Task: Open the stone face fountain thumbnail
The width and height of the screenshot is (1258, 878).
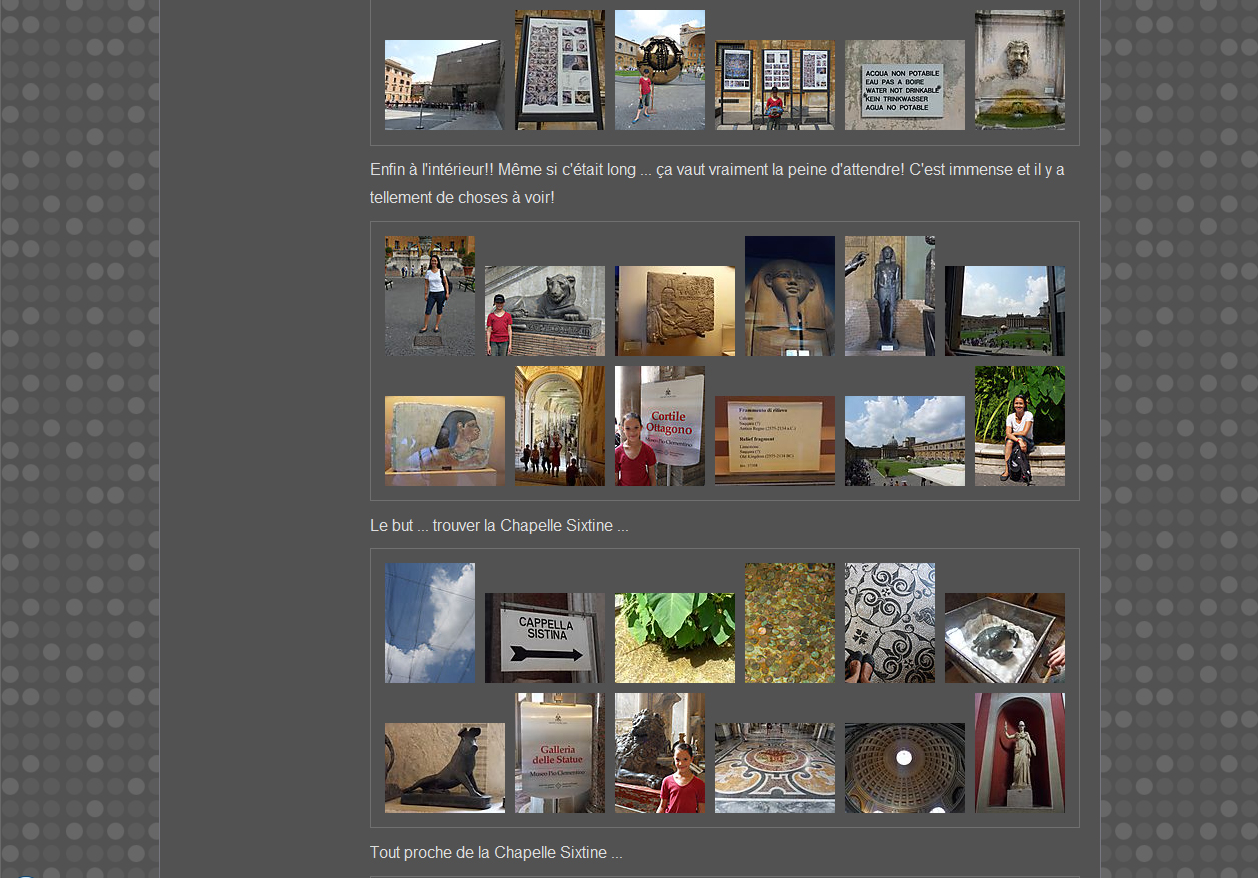Action: pyautogui.click(x=1019, y=70)
